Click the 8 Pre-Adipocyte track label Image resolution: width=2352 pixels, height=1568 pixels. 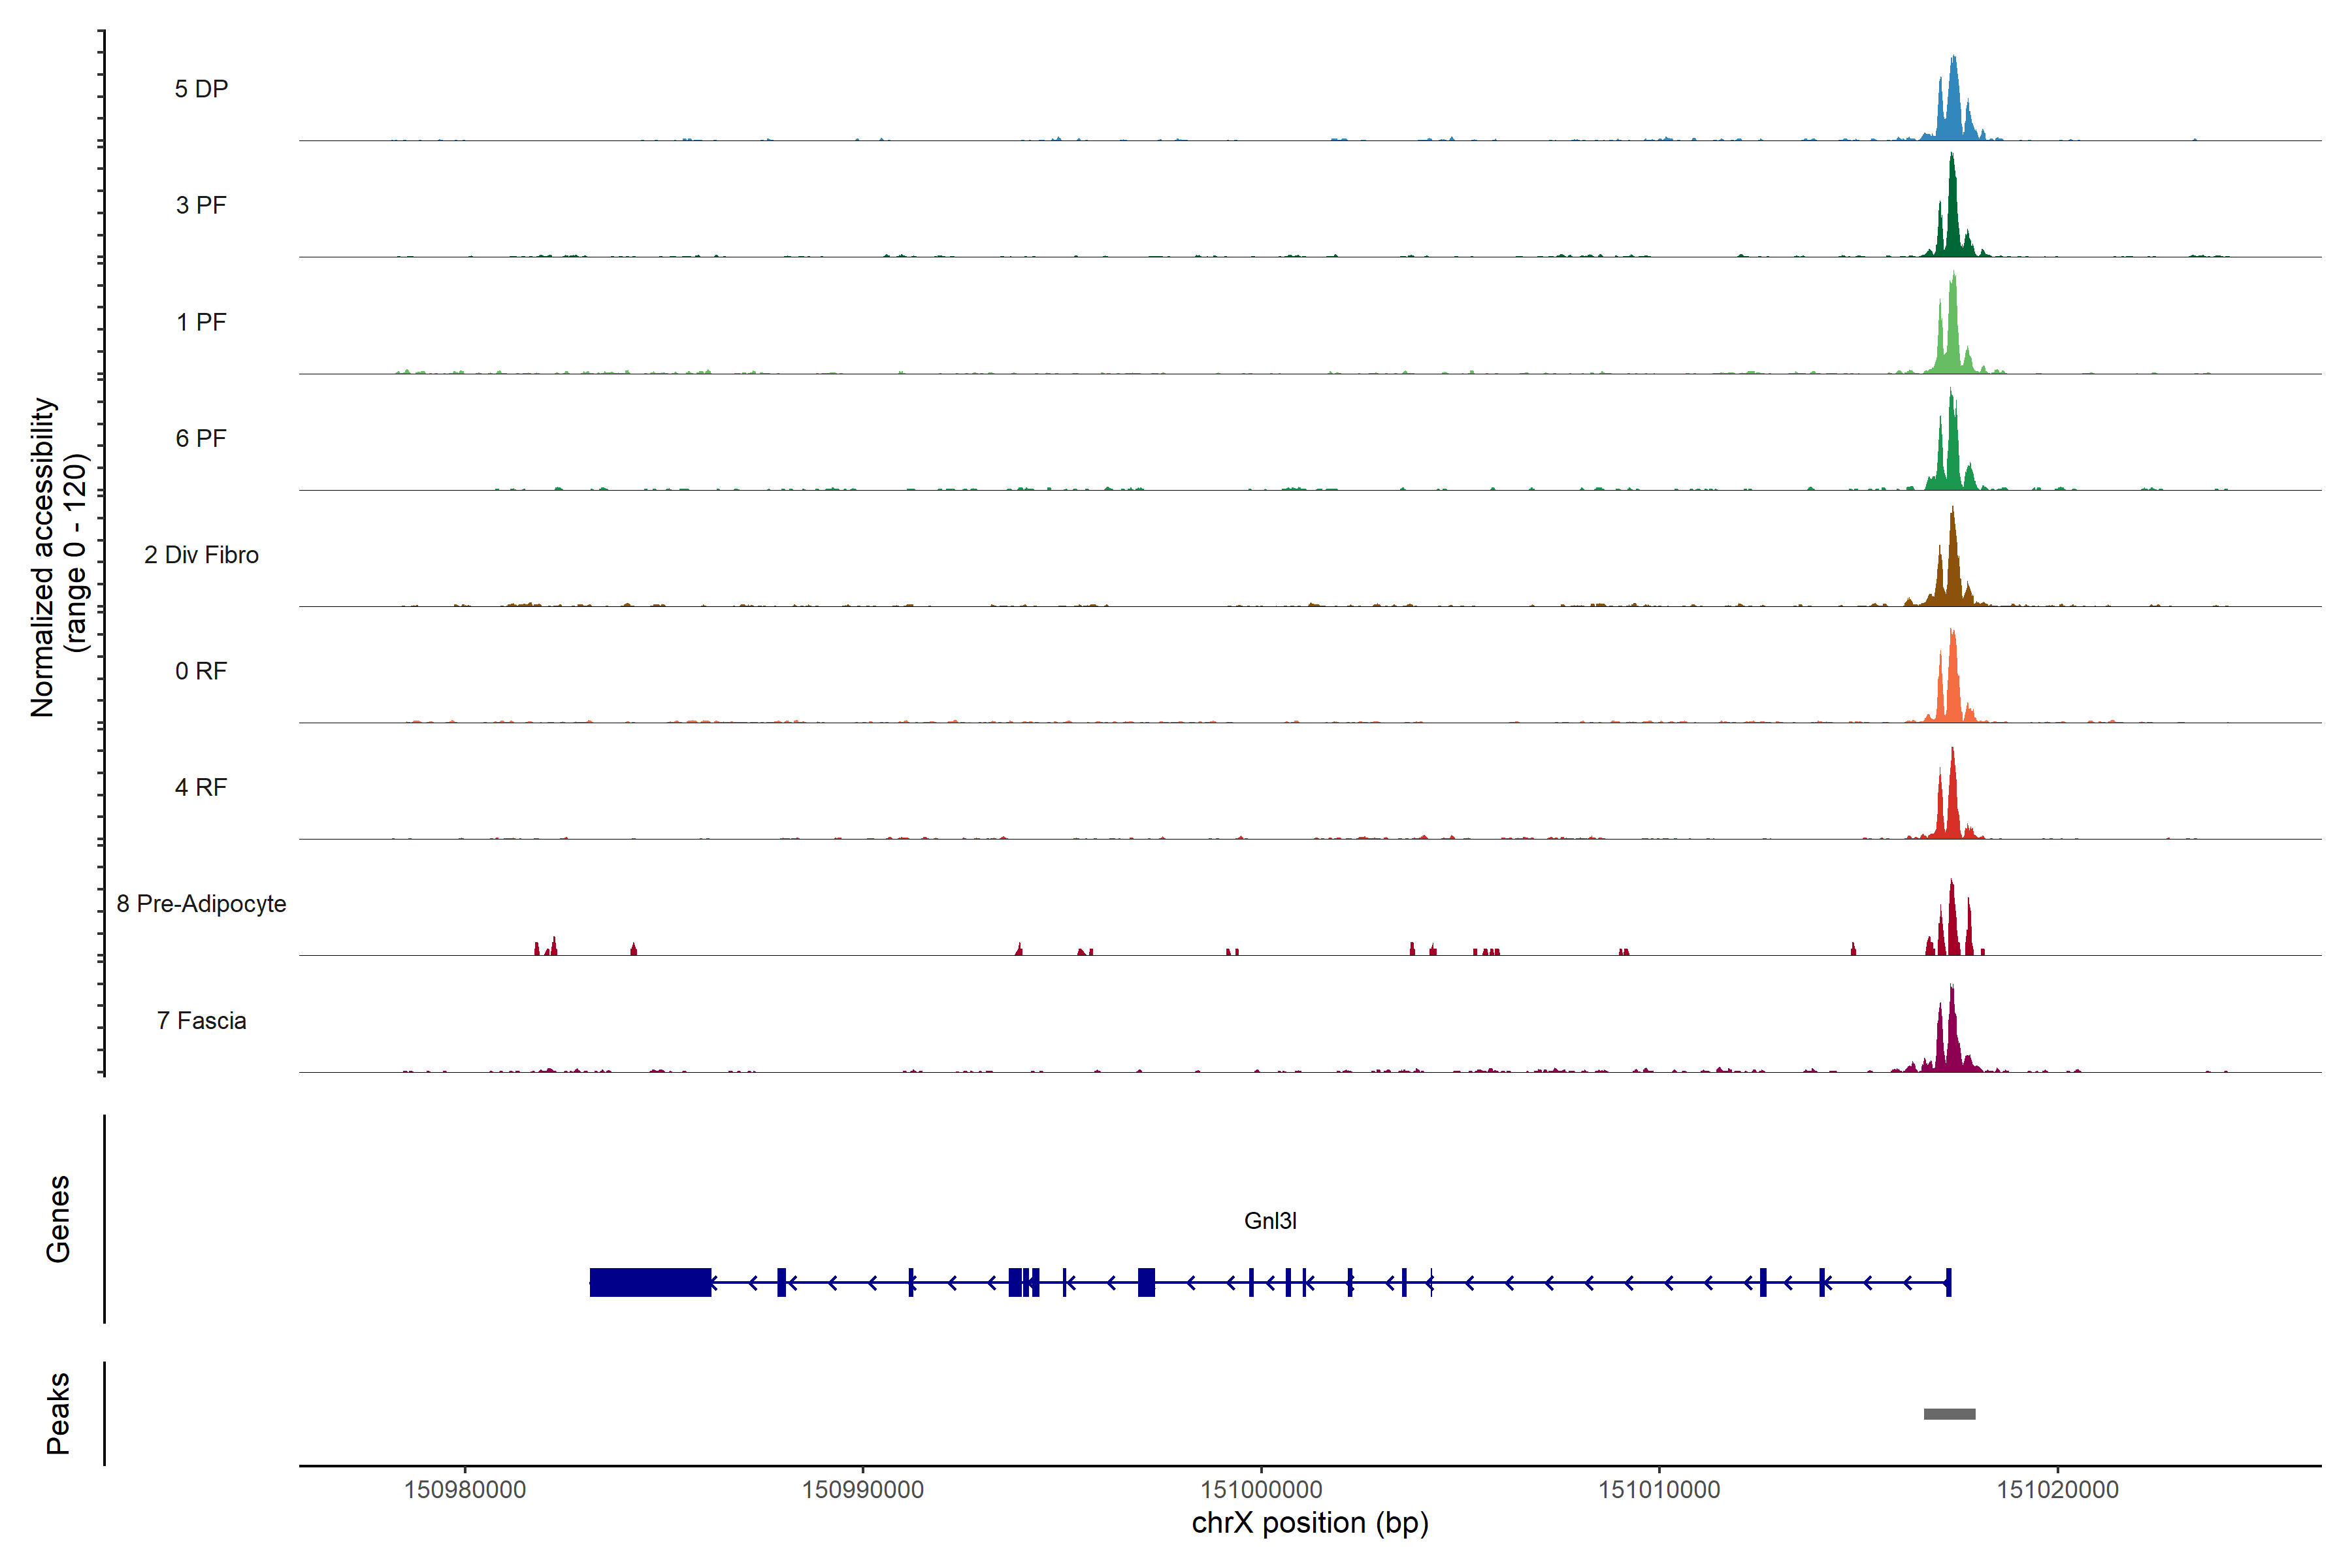click(x=201, y=904)
